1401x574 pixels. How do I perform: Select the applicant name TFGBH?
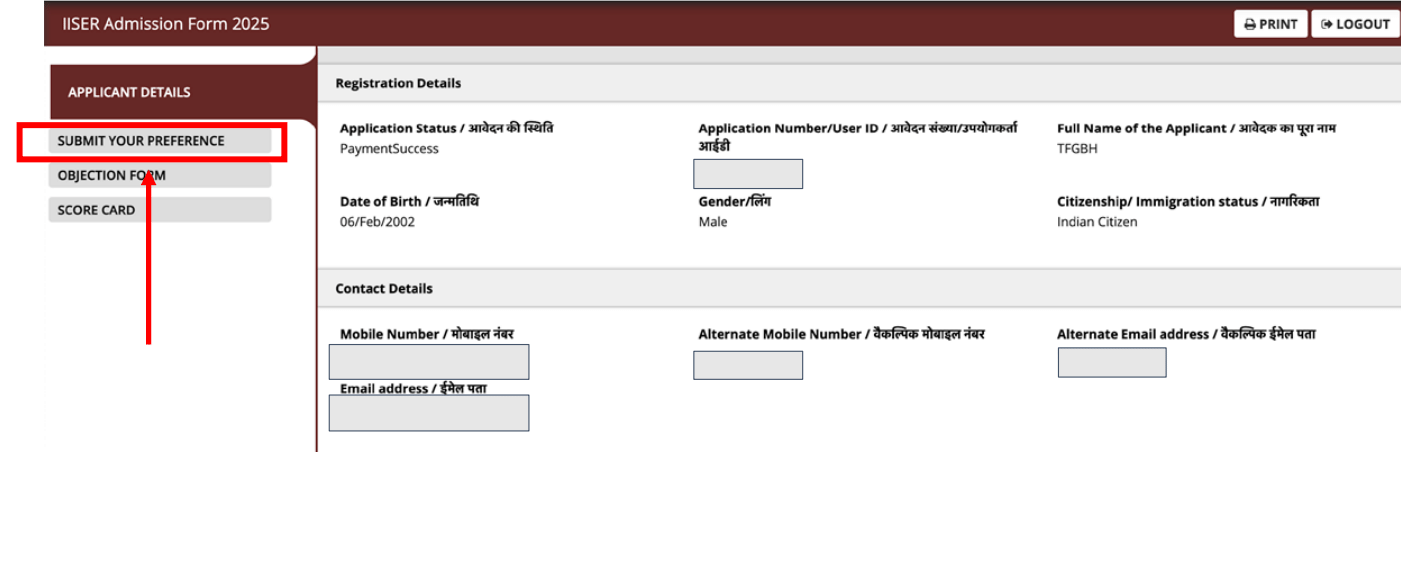[x=1077, y=149]
